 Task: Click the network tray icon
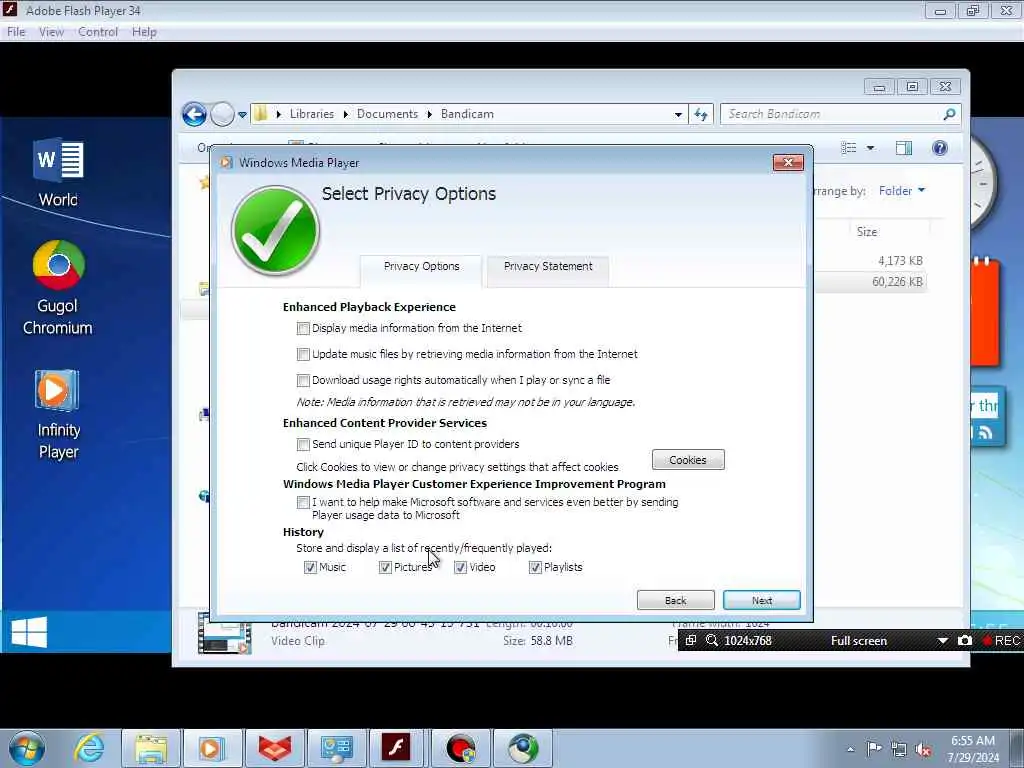coord(899,750)
